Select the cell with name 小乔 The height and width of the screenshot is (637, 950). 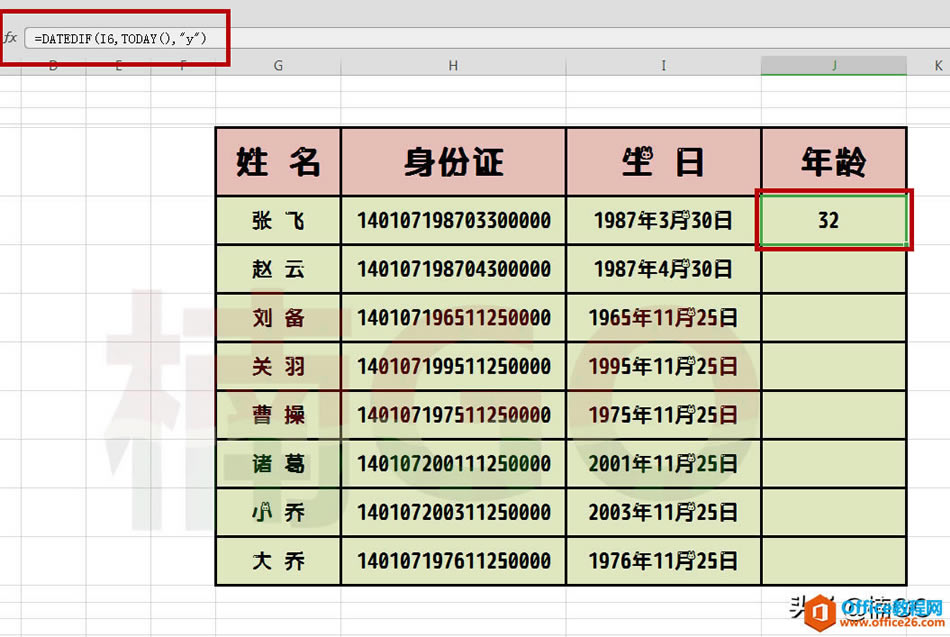[x=279, y=513]
